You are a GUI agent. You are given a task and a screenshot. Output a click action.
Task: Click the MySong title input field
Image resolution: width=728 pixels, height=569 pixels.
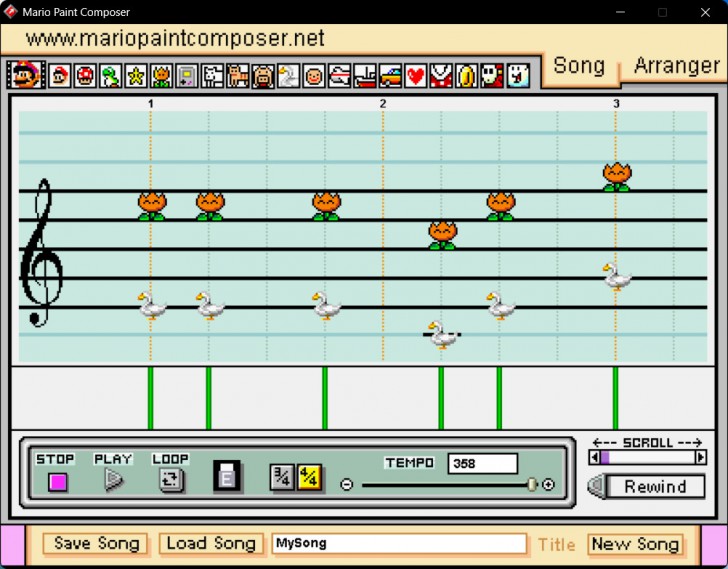point(399,543)
